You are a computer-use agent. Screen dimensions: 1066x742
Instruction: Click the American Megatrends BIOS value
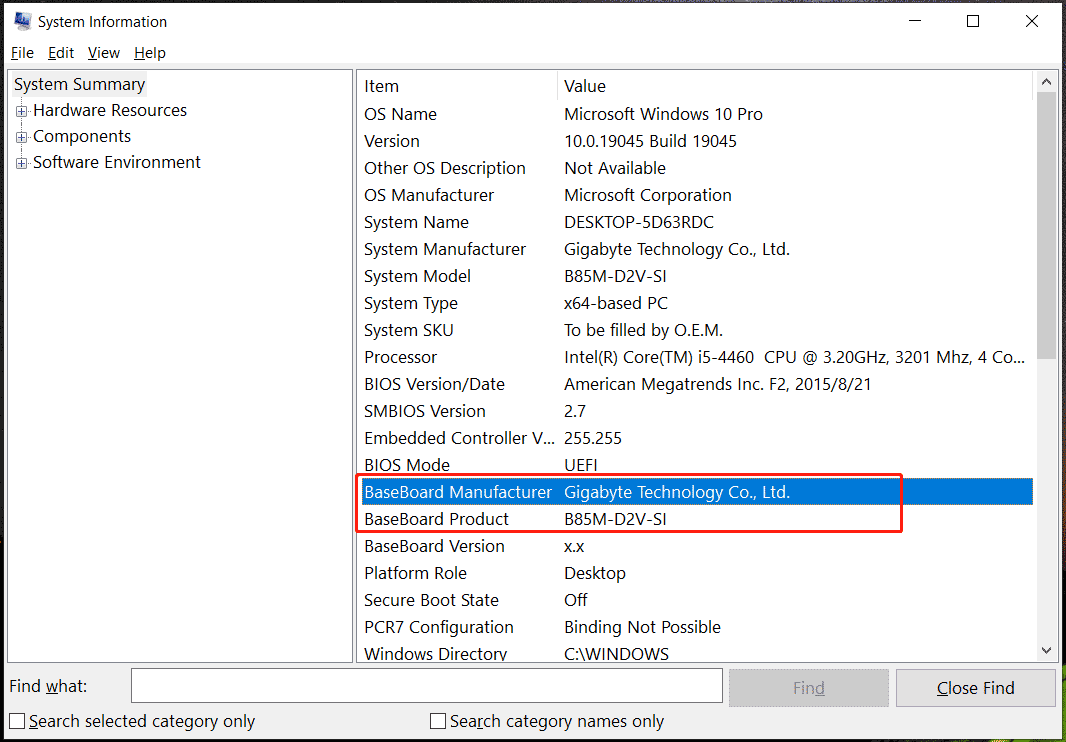[x=717, y=384]
